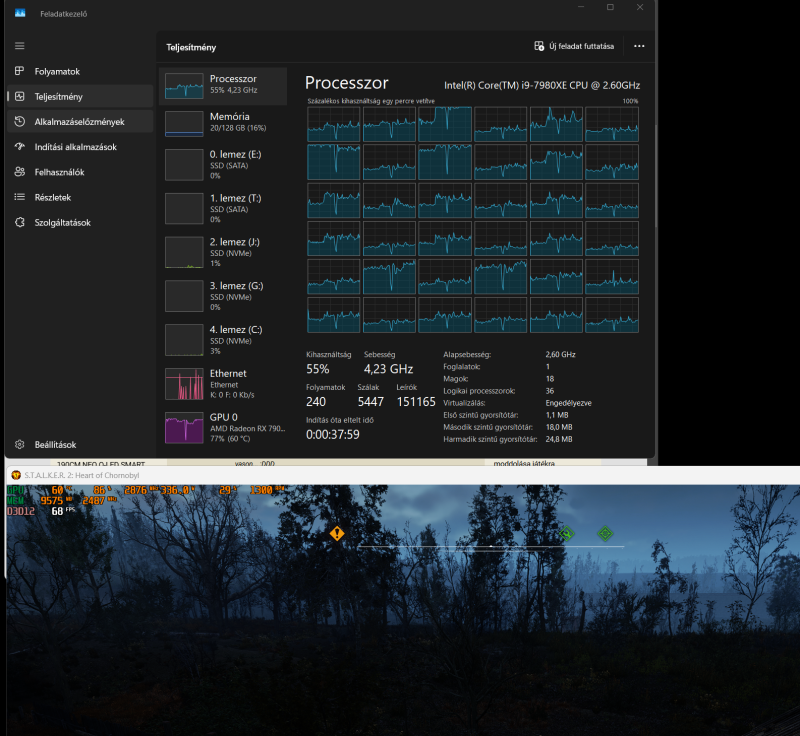Click the S.T.A.L.K.E.R. 2 window icon

tap(16, 475)
